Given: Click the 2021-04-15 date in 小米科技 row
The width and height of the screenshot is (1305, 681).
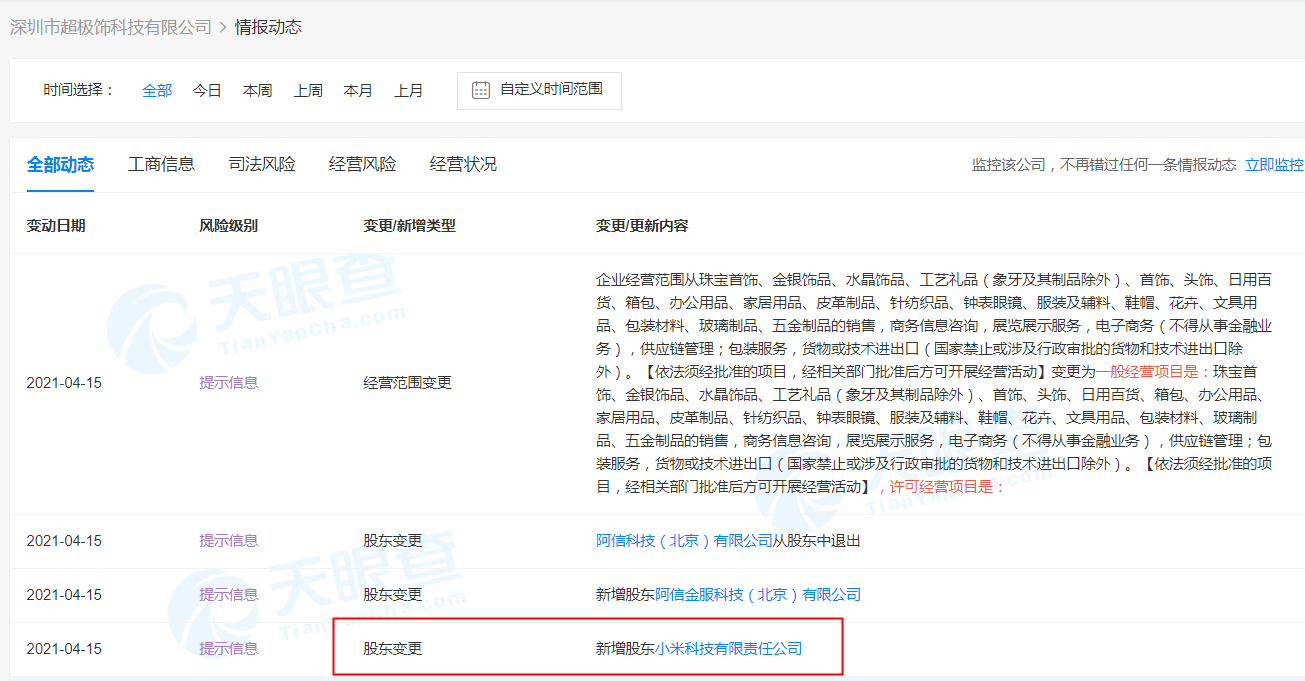Looking at the screenshot, I should [64, 649].
